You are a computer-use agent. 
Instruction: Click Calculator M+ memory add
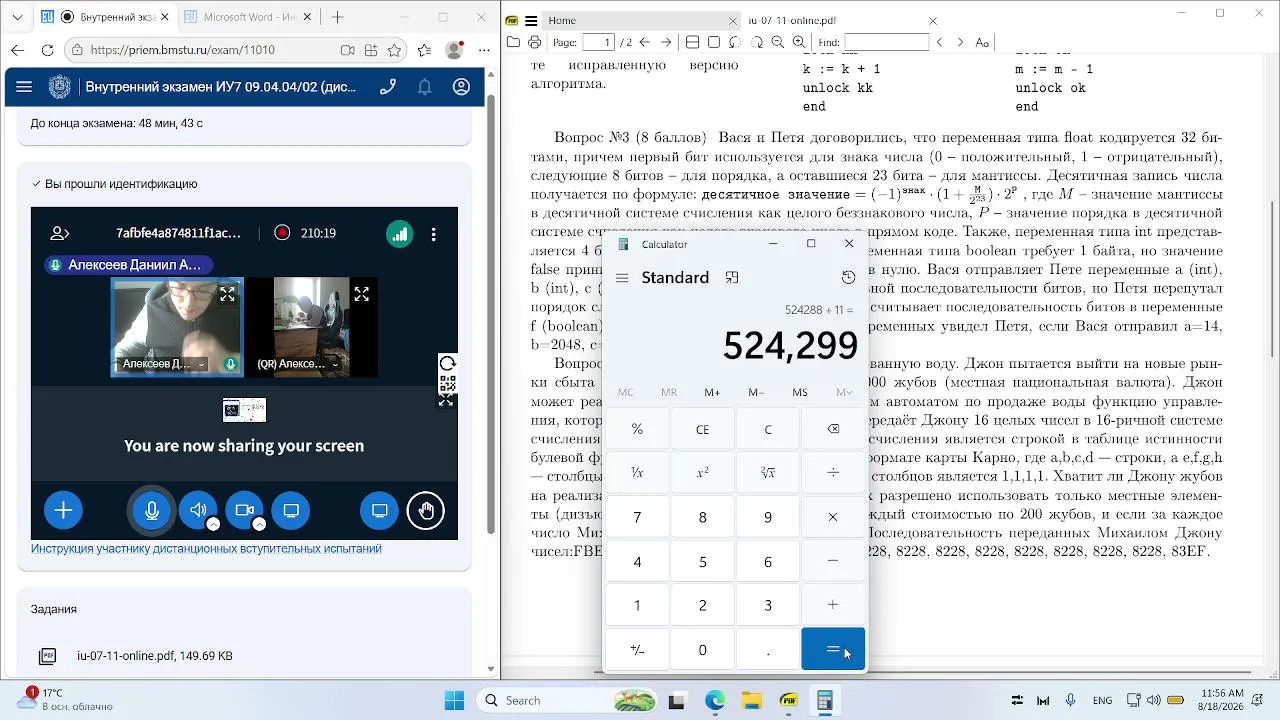tap(712, 392)
